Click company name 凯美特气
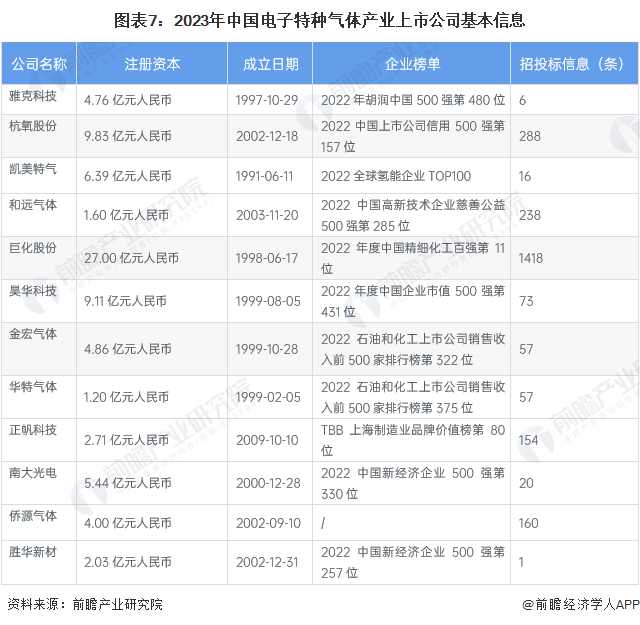Screen dimensions: 640x625 tap(33, 169)
